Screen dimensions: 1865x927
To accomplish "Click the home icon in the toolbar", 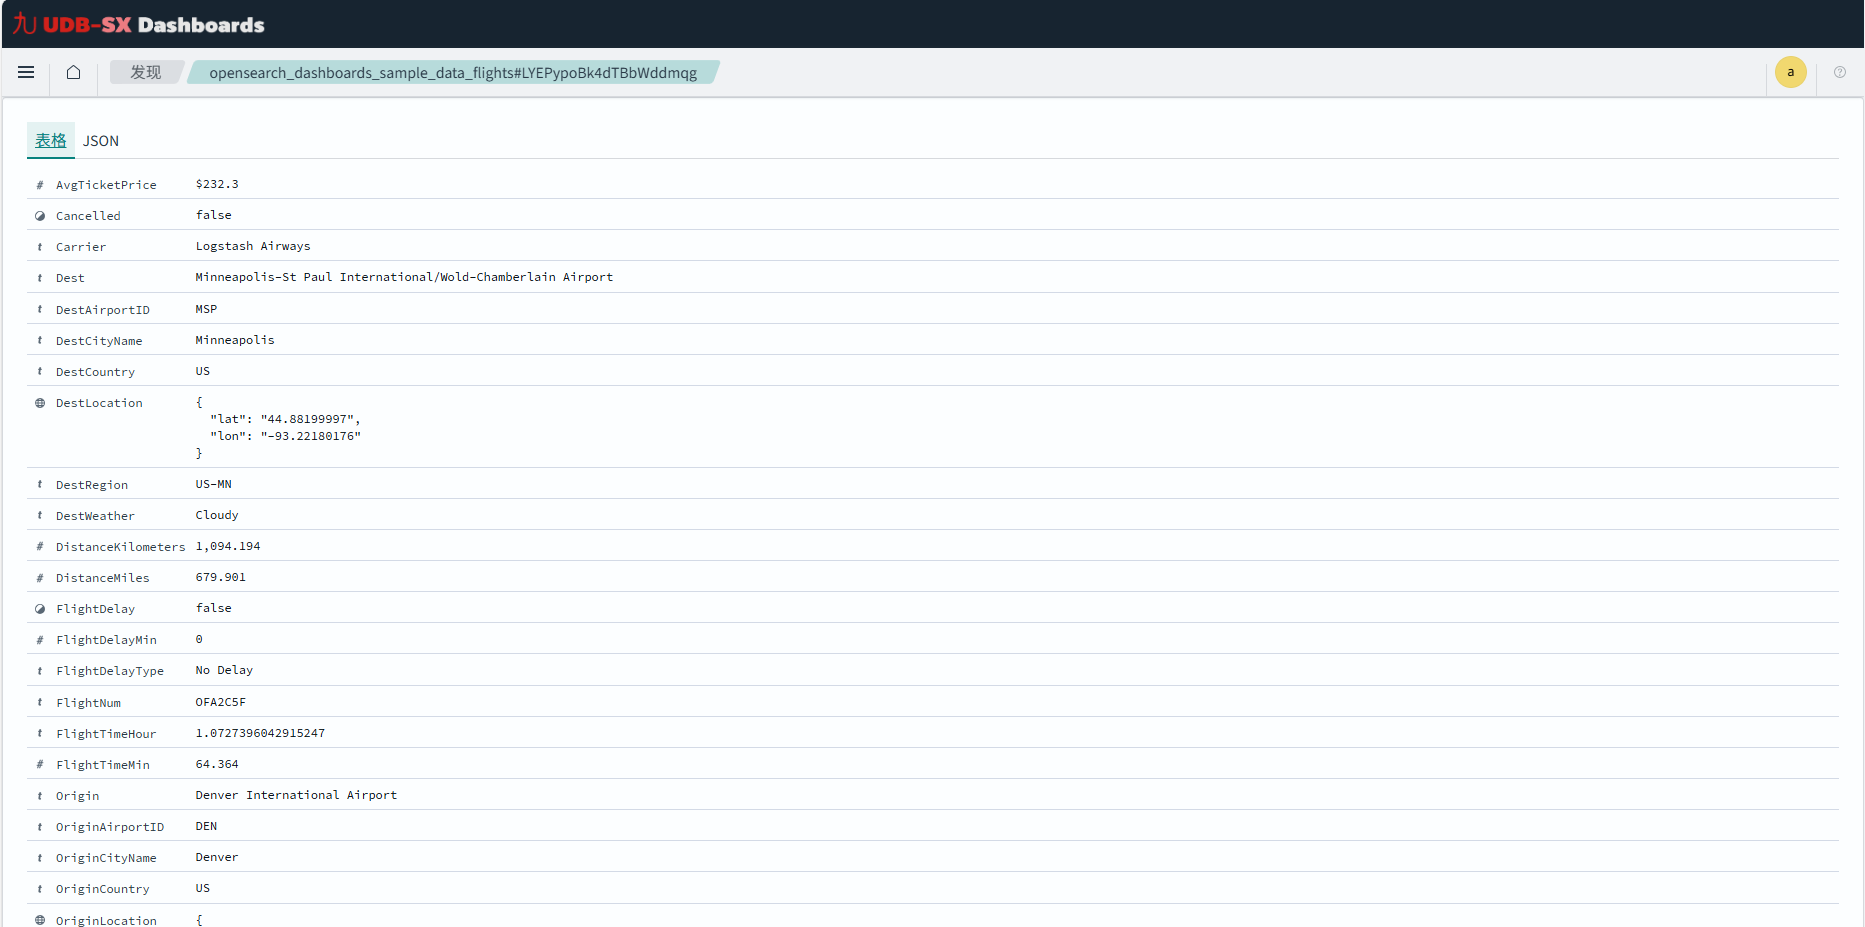I will tap(72, 72).
